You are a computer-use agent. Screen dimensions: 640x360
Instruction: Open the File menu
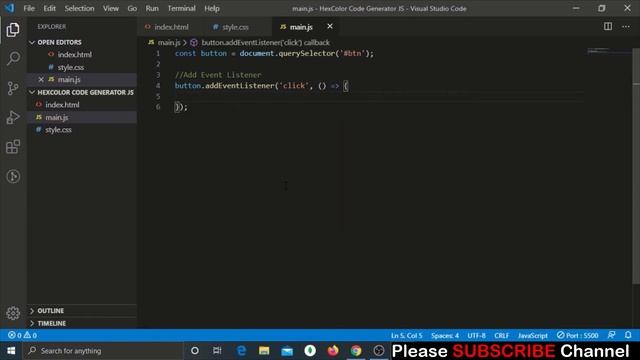tap(29, 8)
